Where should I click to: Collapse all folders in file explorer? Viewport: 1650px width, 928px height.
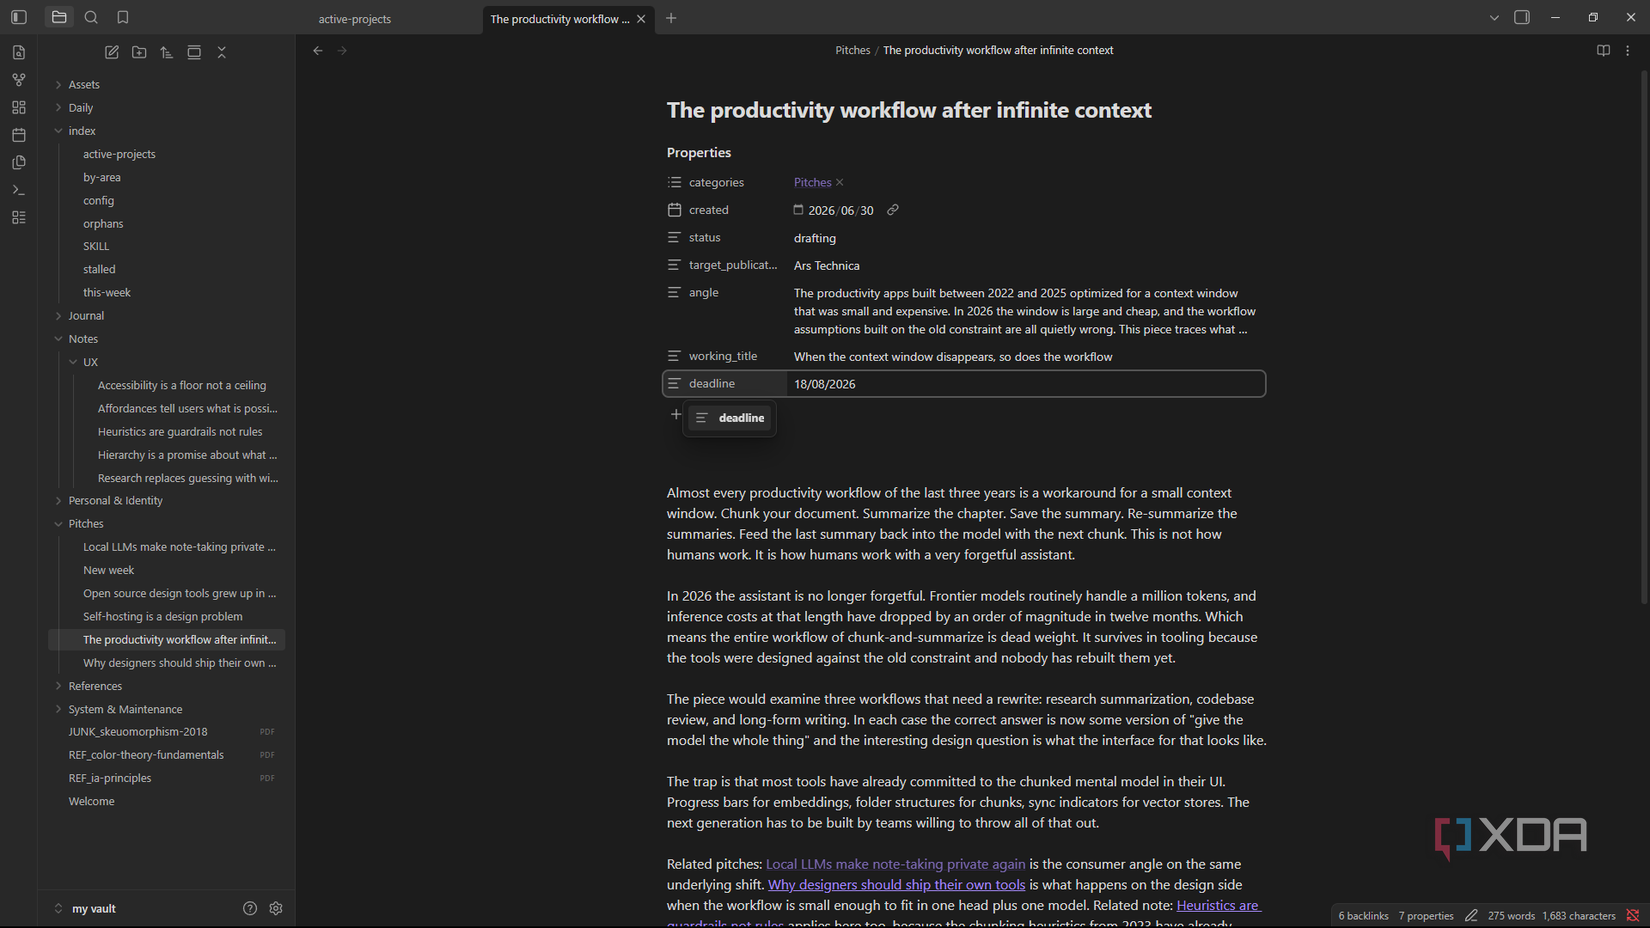(222, 52)
